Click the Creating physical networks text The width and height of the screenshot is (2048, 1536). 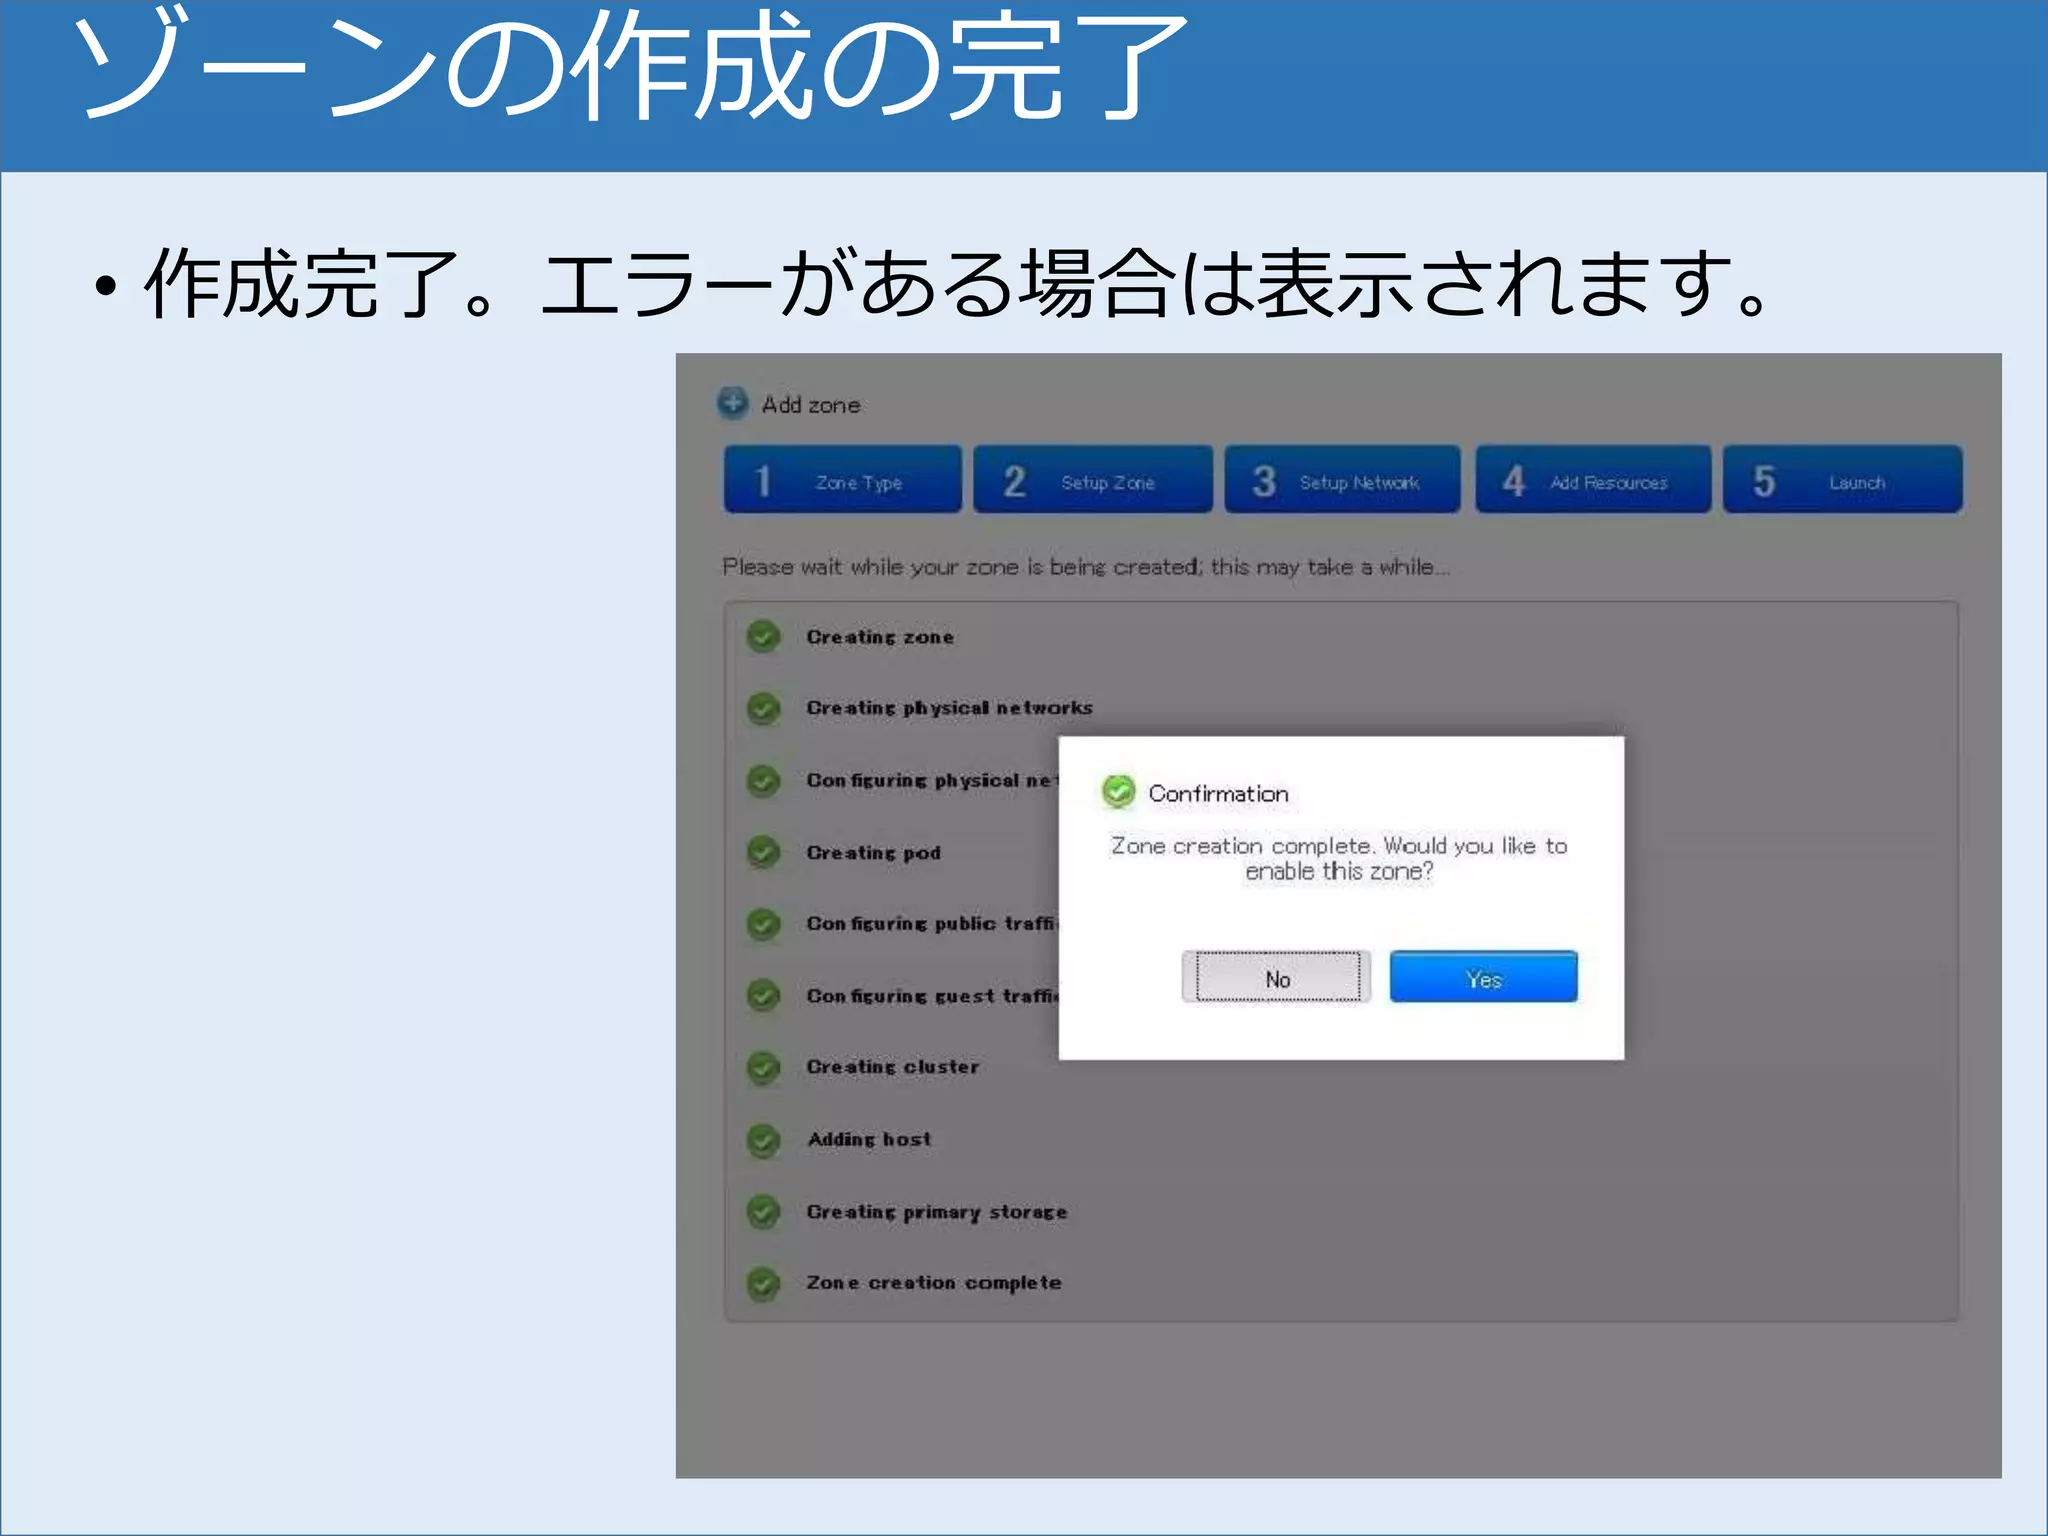tap(949, 708)
